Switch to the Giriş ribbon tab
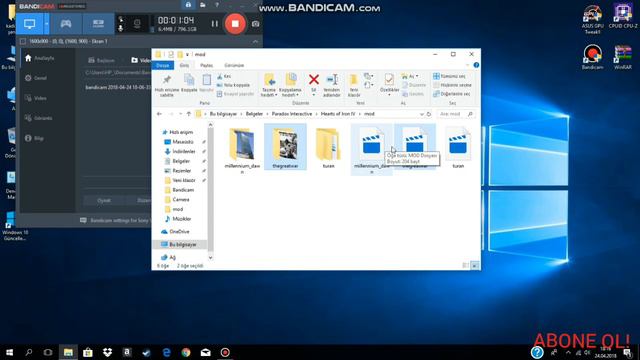 pyautogui.click(x=184, y=65)
